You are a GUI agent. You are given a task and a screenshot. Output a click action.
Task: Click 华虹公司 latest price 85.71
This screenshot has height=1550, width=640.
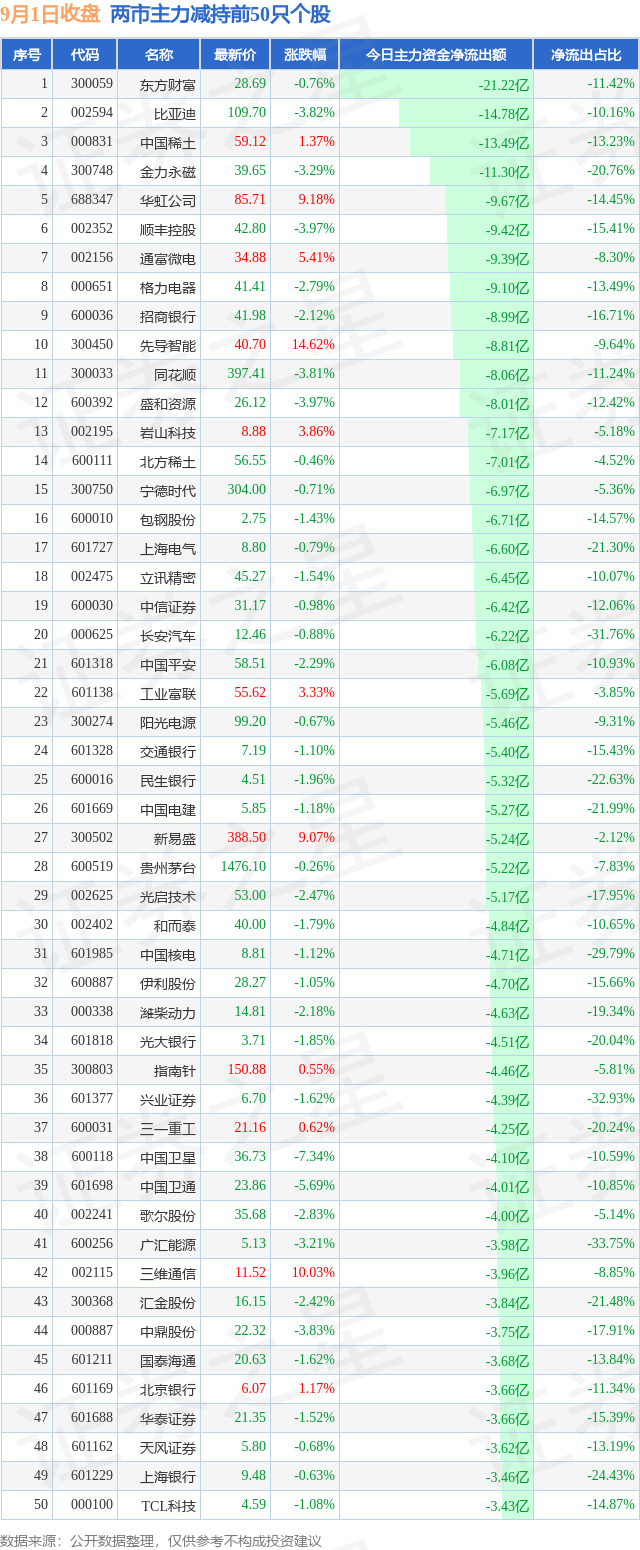coord(250,200)
